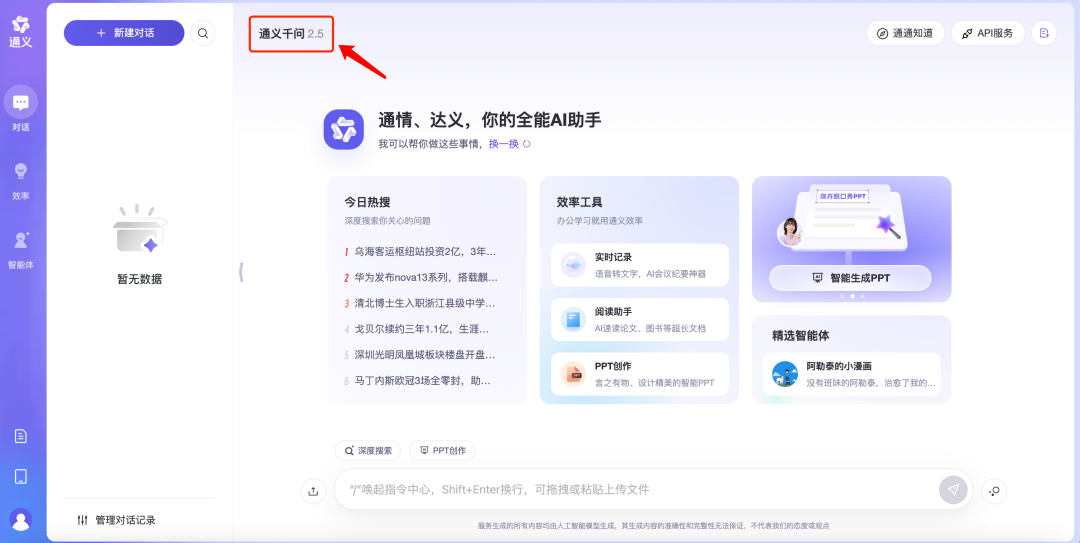This screenshot has width=1080, height=543.
Task: Open hot search 华为发布nova13系列
Action: pos(420,278)
